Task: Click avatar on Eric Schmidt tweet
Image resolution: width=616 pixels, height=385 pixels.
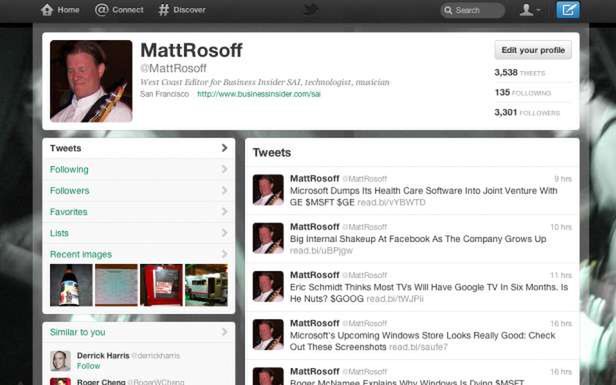Action: 268,286
